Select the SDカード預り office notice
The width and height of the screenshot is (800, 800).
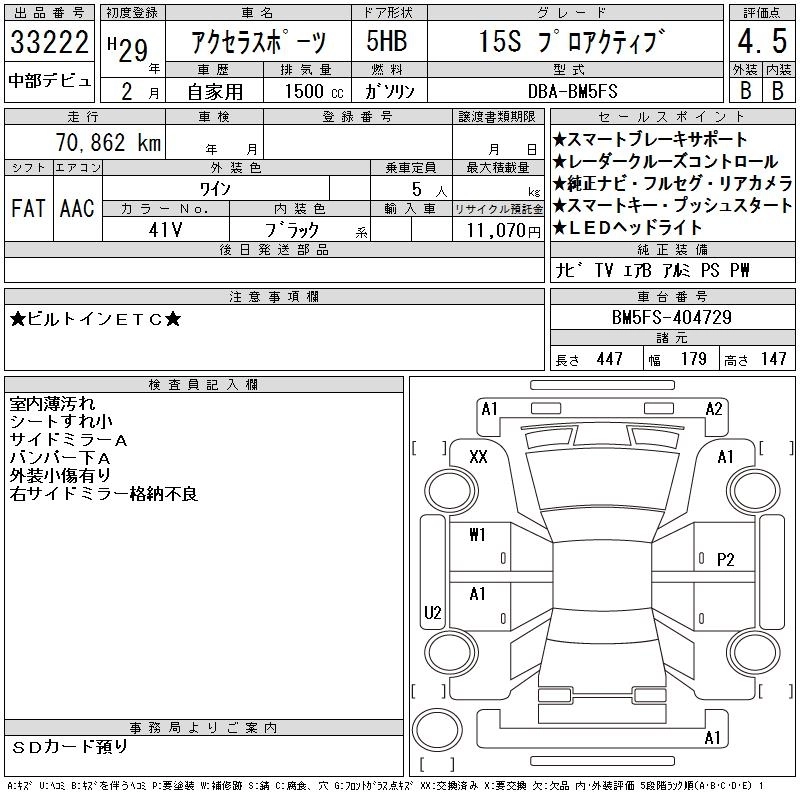70,747
